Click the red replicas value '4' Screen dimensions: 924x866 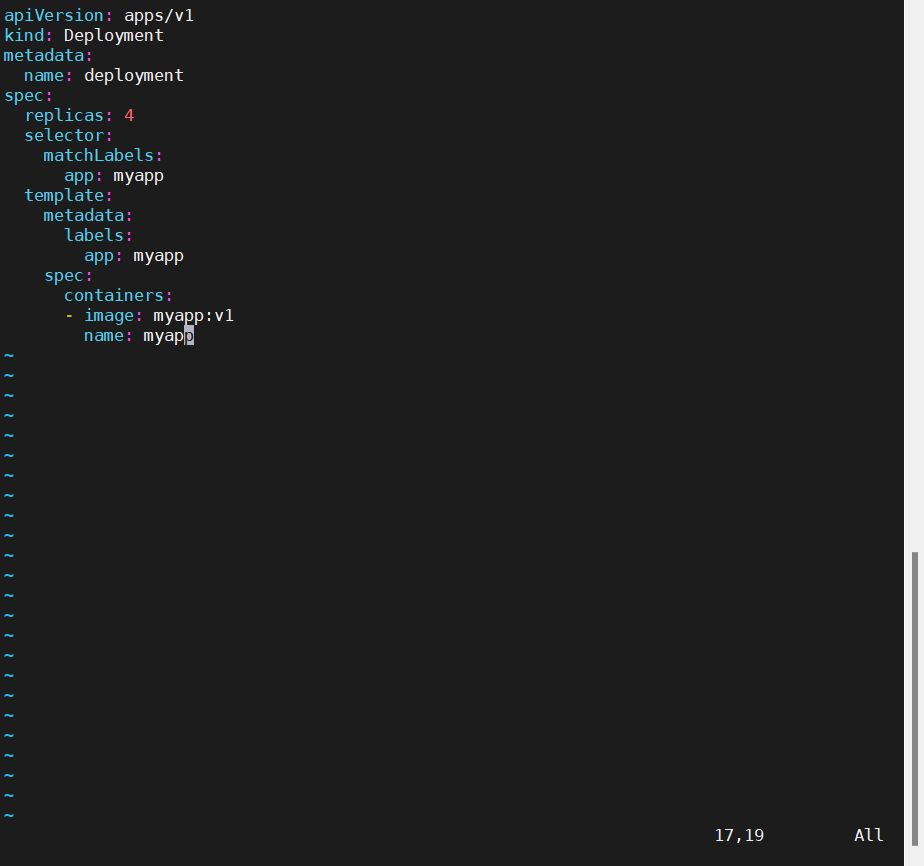129,115
